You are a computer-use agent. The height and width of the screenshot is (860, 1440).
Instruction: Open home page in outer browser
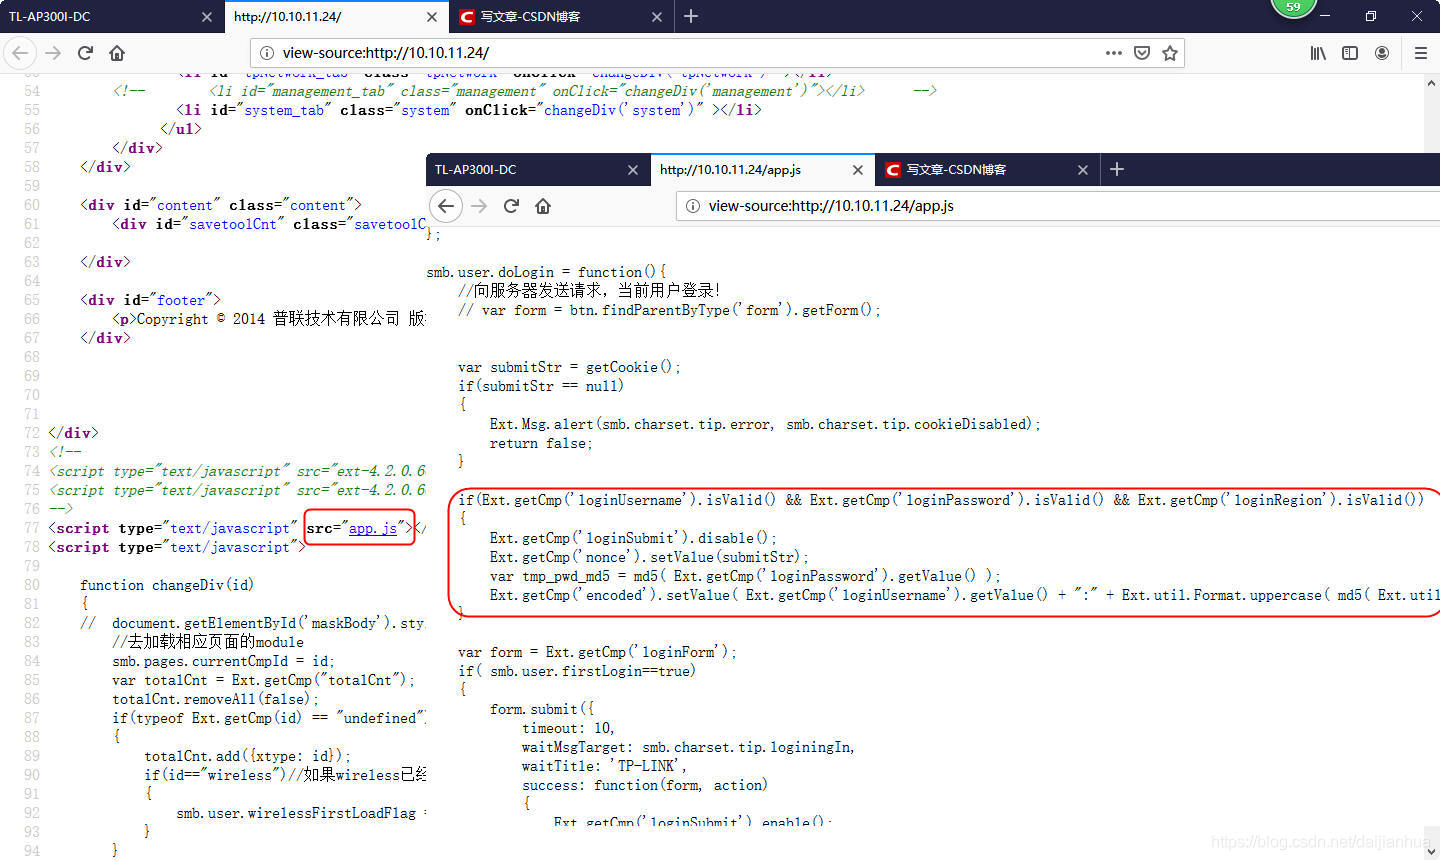[x=117, y=53]
